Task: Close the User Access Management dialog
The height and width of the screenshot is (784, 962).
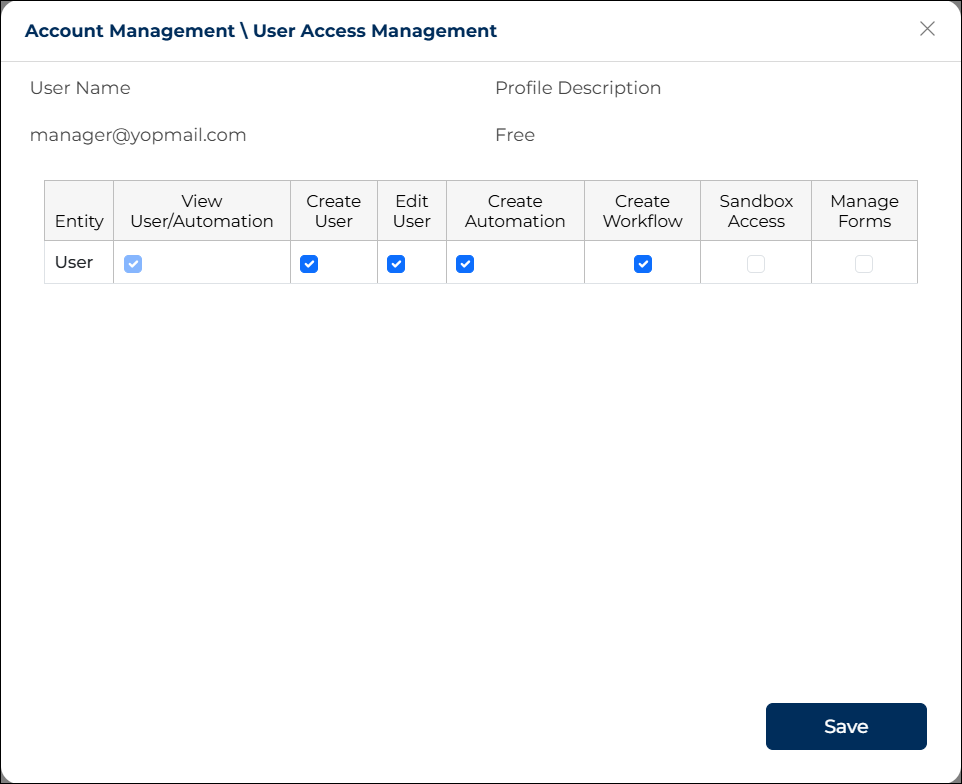Action: click(x=927, y=29)
